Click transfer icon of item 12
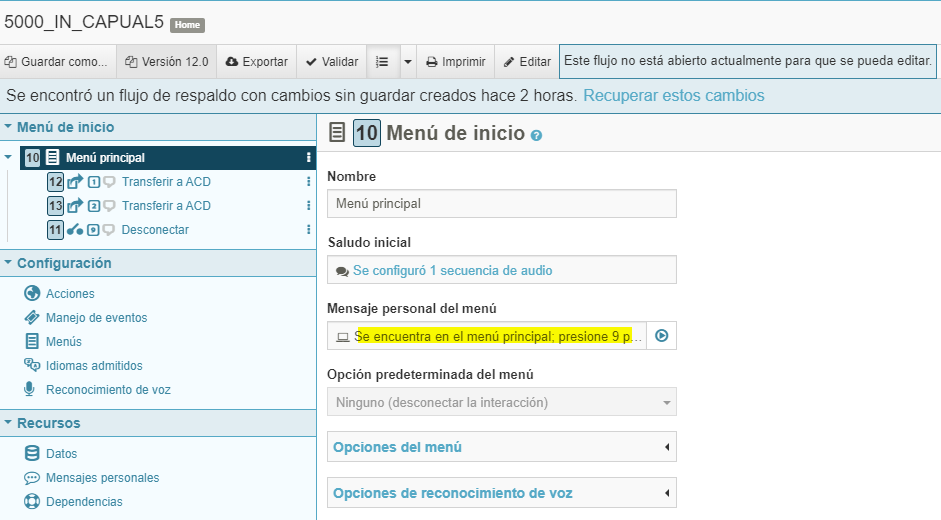The image size is (941, 520). point(75,181)
